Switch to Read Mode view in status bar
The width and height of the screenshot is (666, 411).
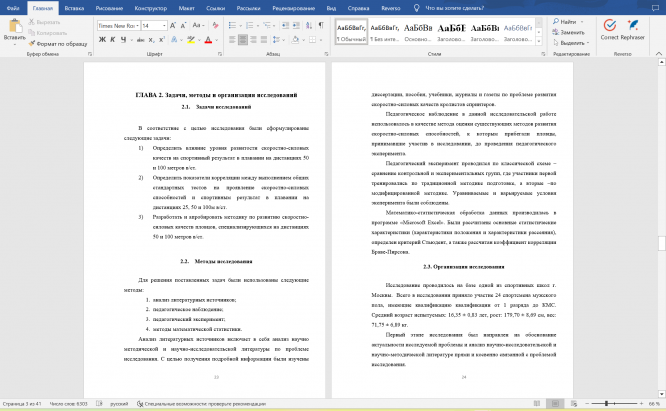pos(537,403)
